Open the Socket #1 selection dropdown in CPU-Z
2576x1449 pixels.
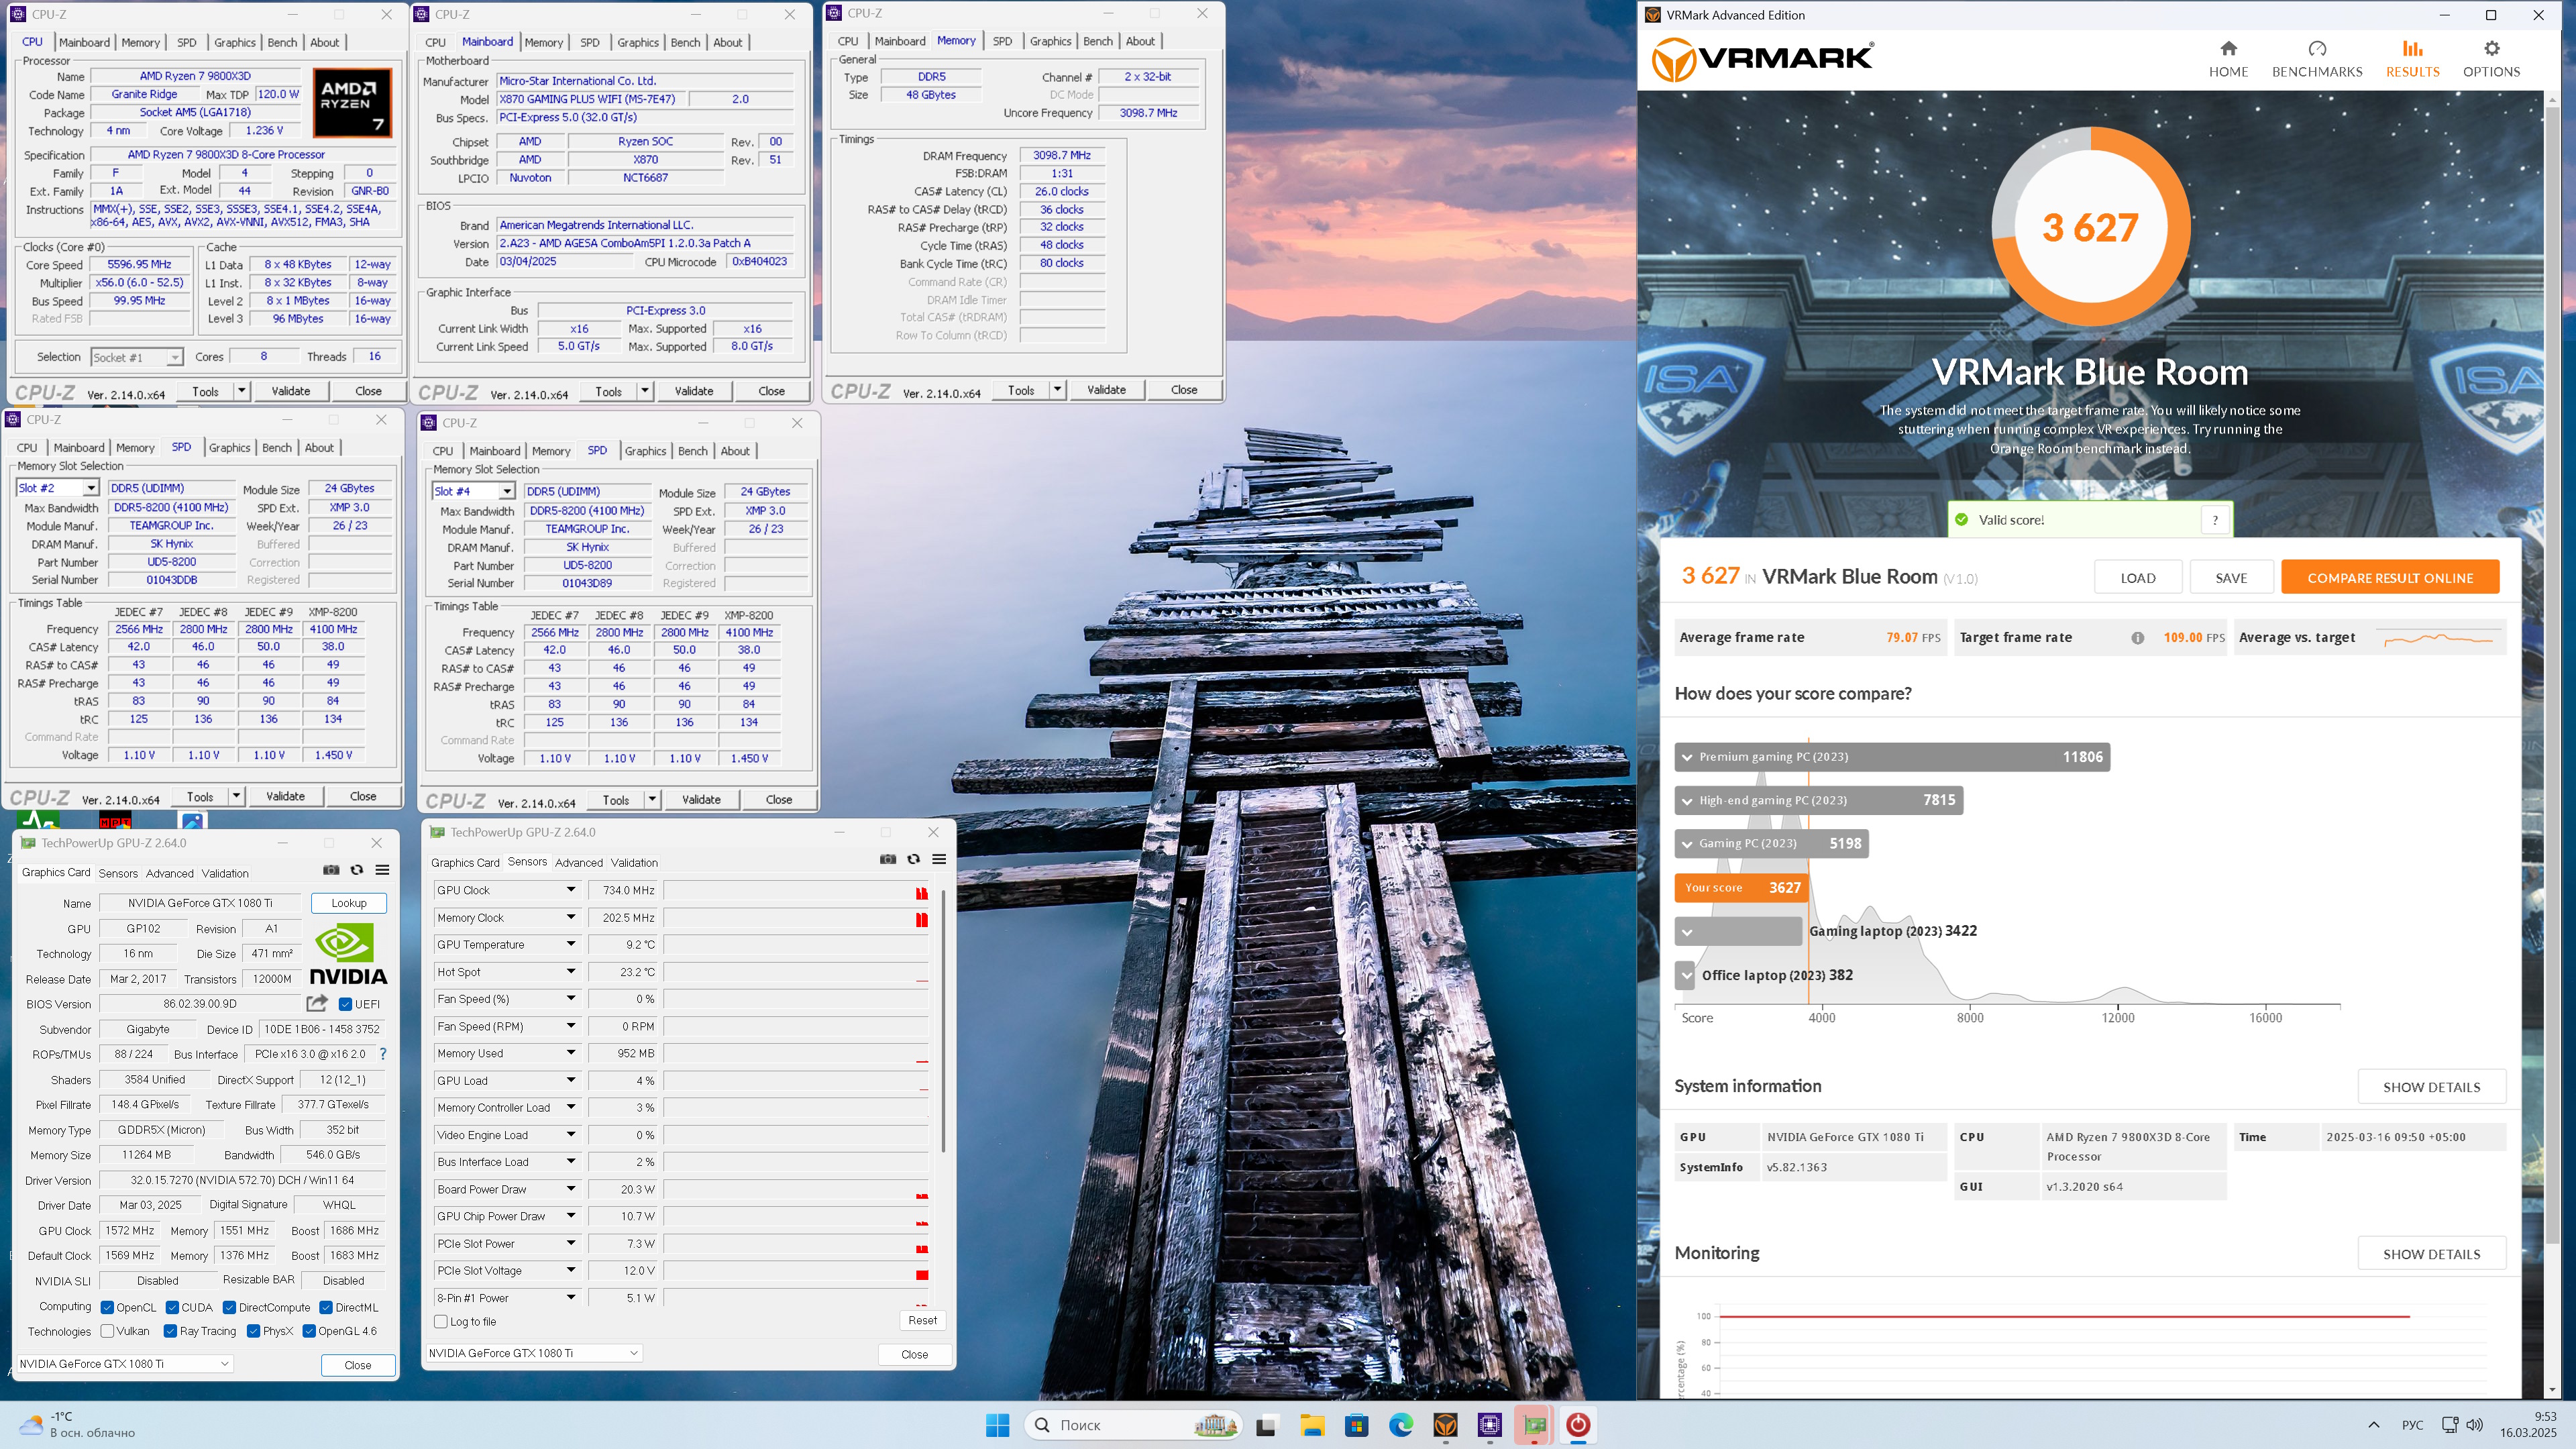click(x=137, y=357)
